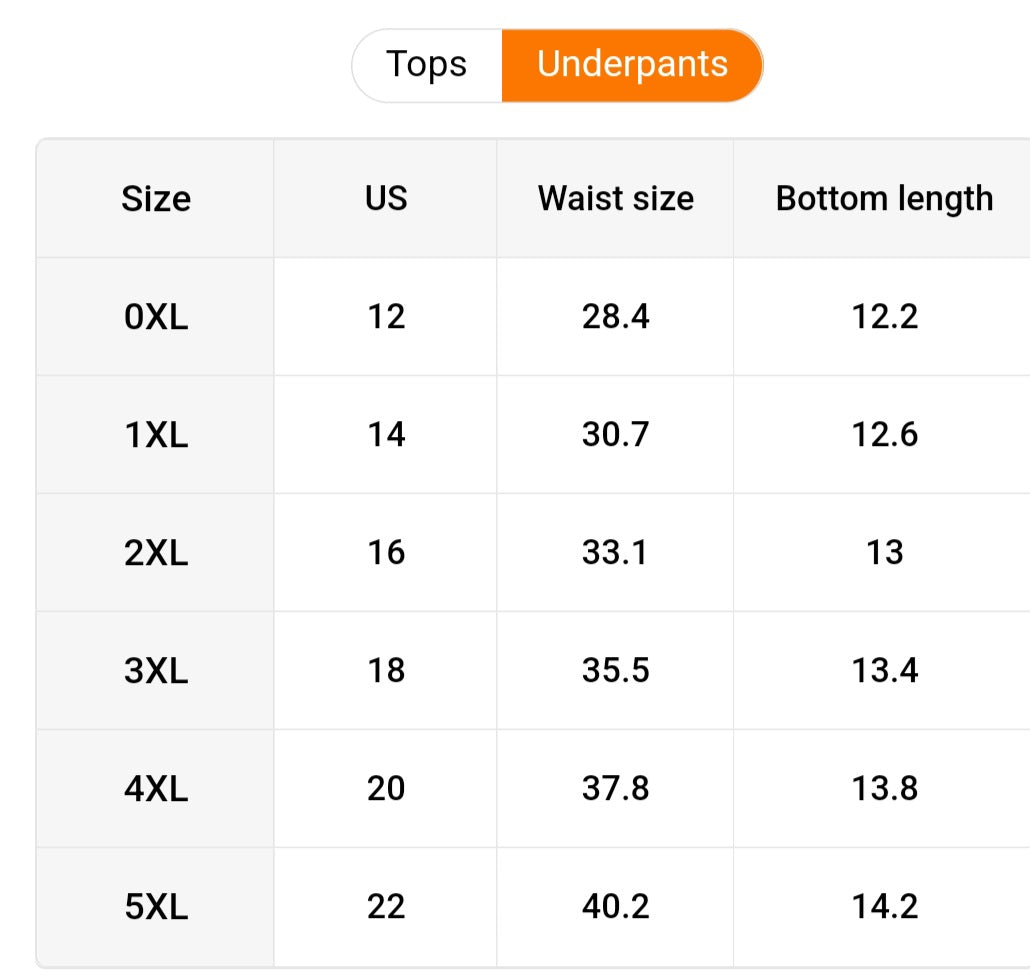Select the 0XL size row label
Screen dimensions: 1030x975
(156, 317)
